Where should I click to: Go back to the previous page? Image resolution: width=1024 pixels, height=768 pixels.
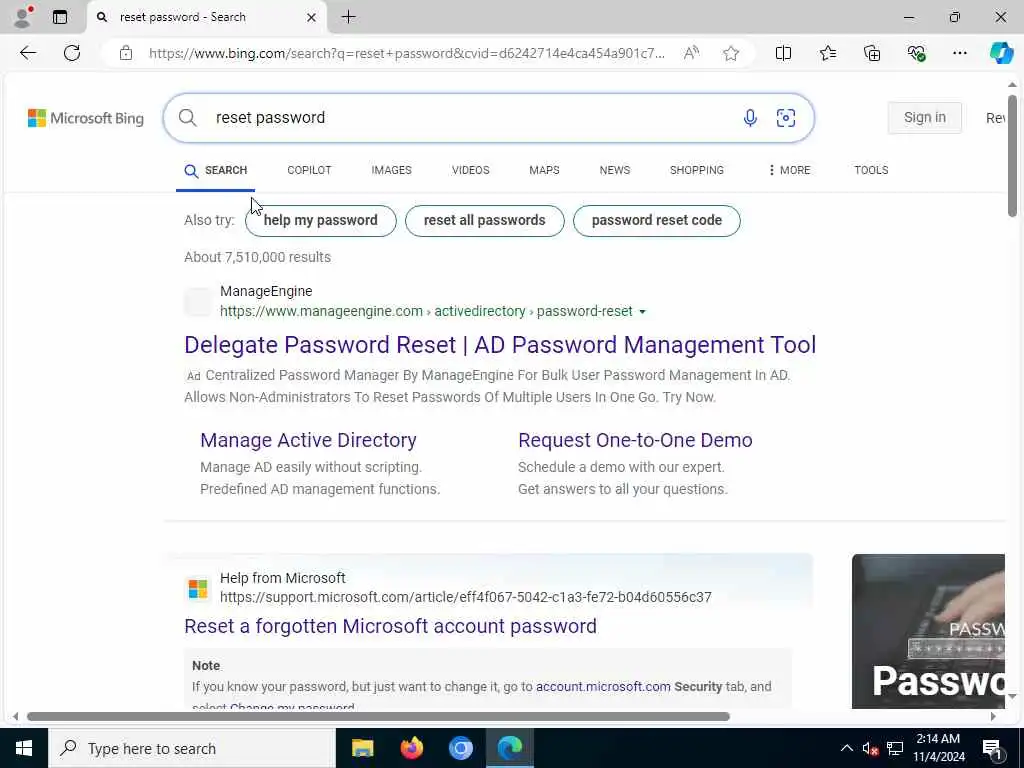[x=28, y=53]
